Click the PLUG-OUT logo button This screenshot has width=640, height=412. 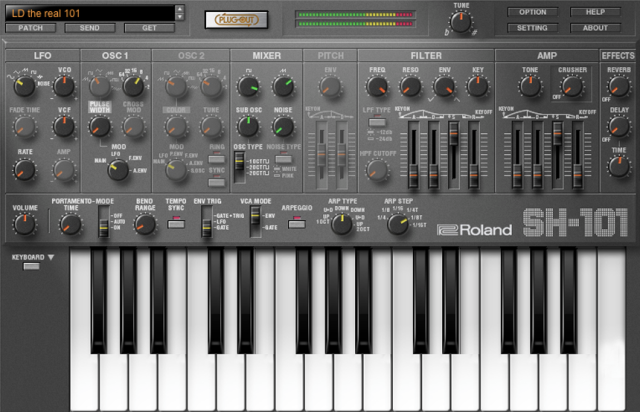tap(234, 20)
